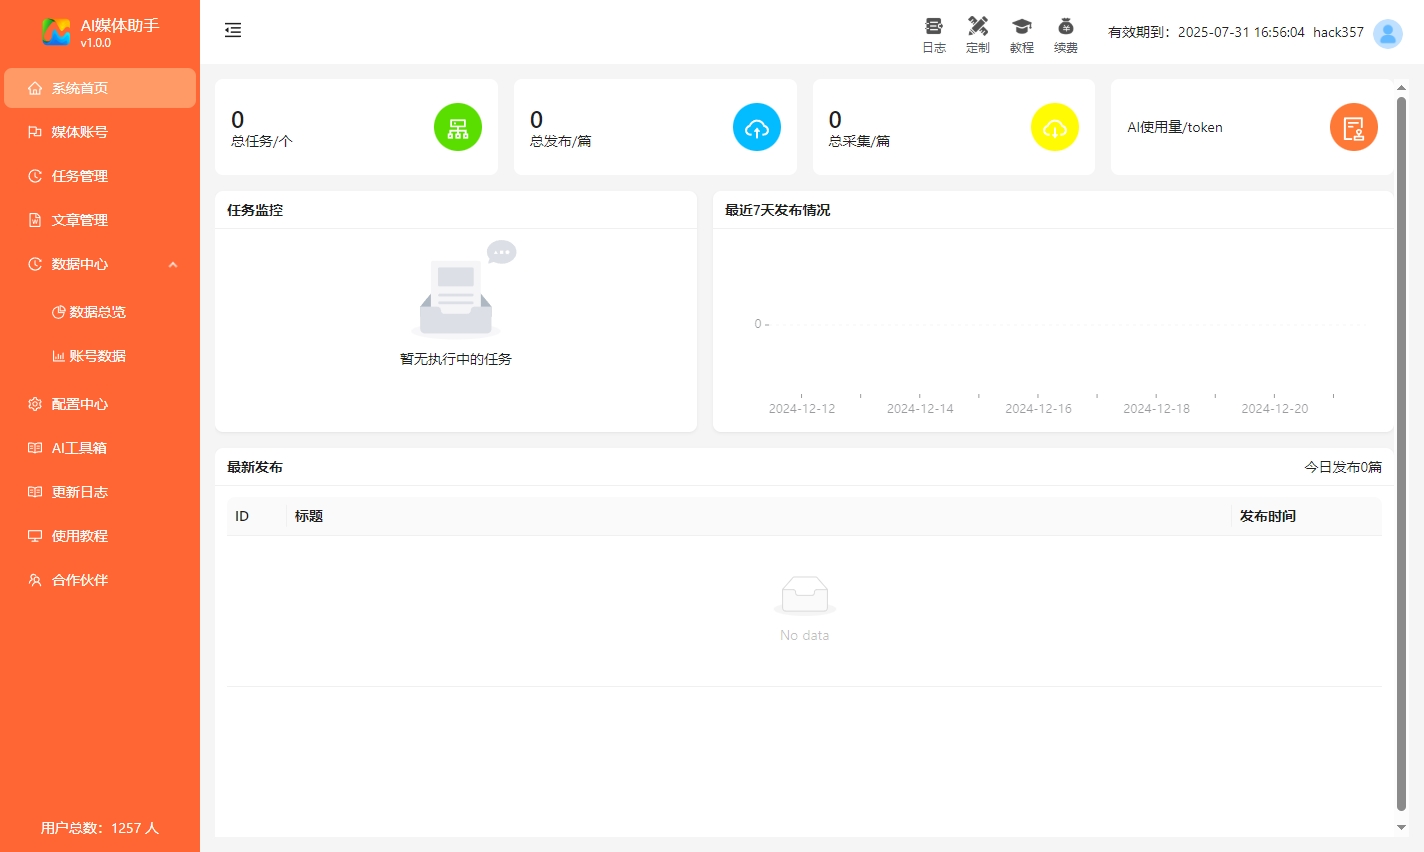Image resolution: width=1424 pixels, height=852 pixels.
Task: Click the v1.0.0 version text
Action: click(x=96, y=43)
